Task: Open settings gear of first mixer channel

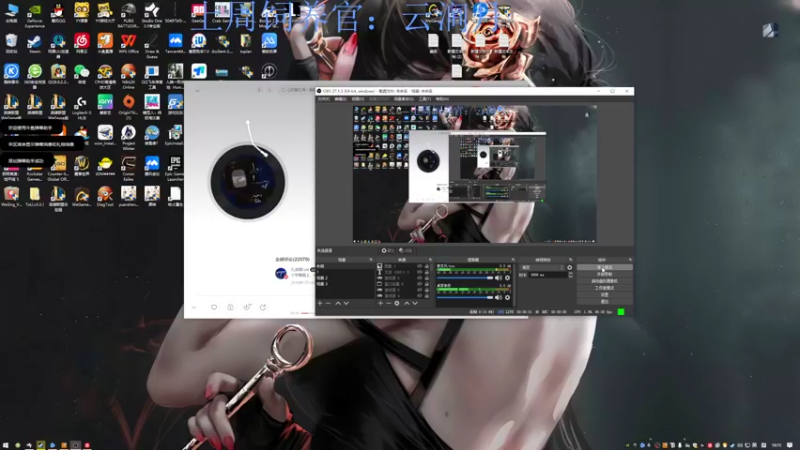Action: 507,278
